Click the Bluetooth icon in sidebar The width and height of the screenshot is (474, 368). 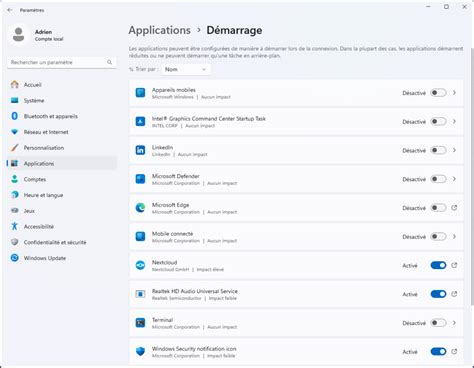(x=14, y=116)
